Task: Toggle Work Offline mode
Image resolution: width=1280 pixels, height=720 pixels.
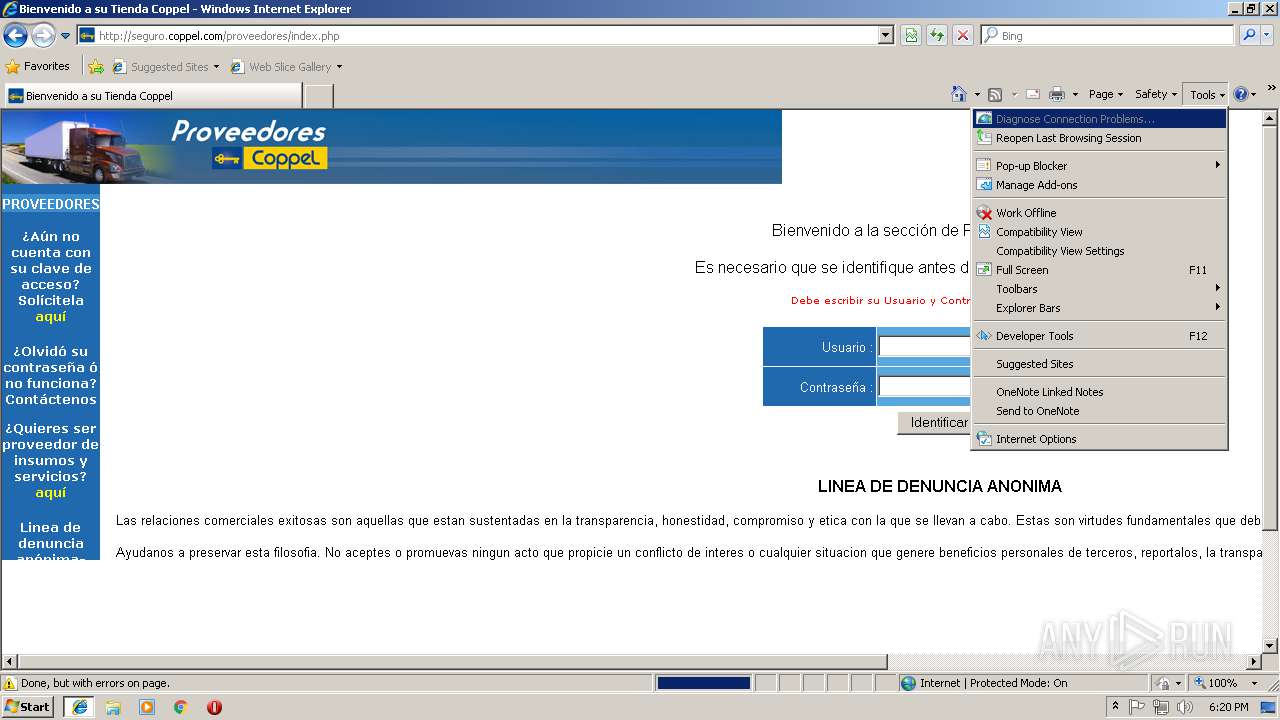Action: tap(1099, 213)
